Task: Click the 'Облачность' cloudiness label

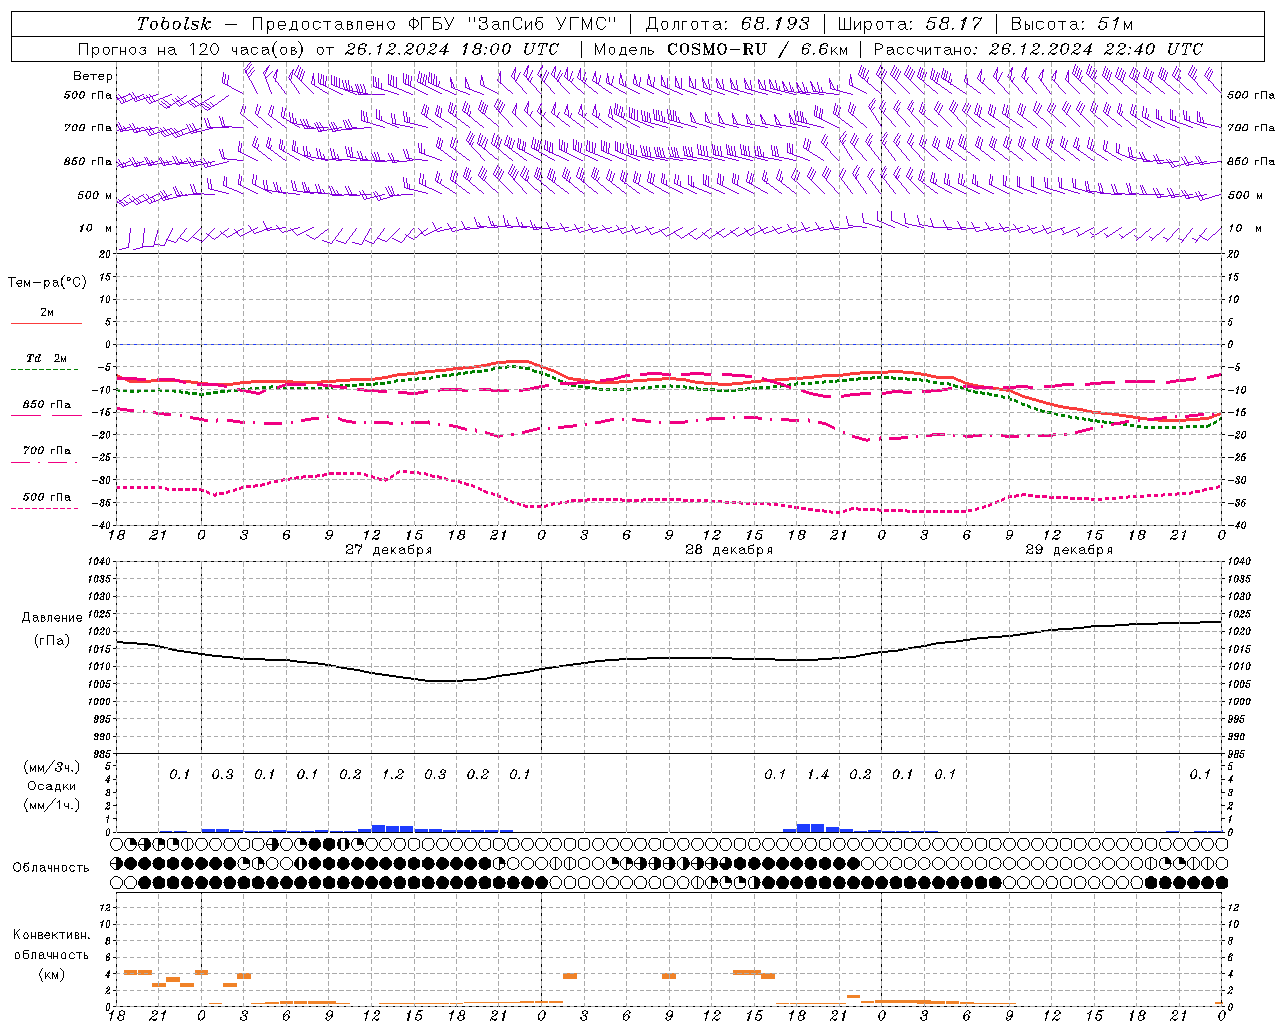Action: click(51, 868)
